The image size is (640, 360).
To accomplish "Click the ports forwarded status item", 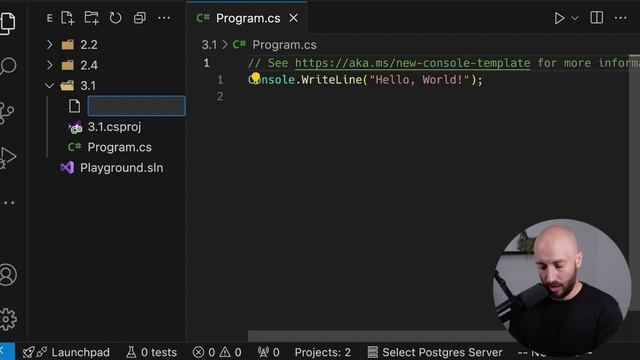I will 269,352.
